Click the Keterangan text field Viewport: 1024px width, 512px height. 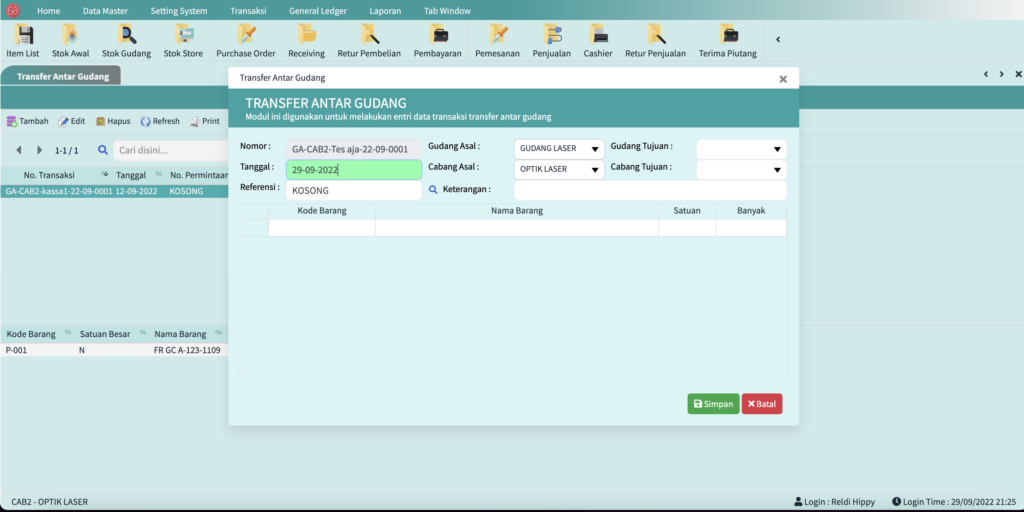pos(650,190)
